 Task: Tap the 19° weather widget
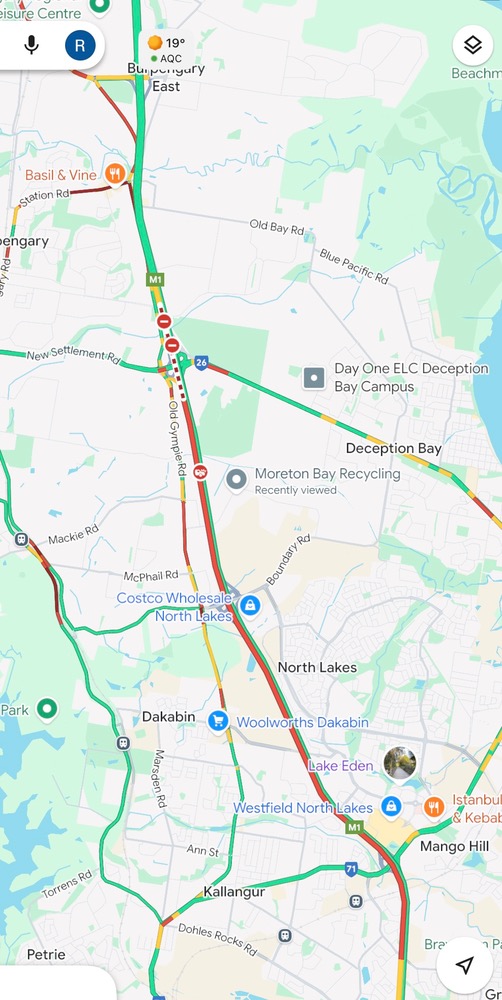point(166,50)
